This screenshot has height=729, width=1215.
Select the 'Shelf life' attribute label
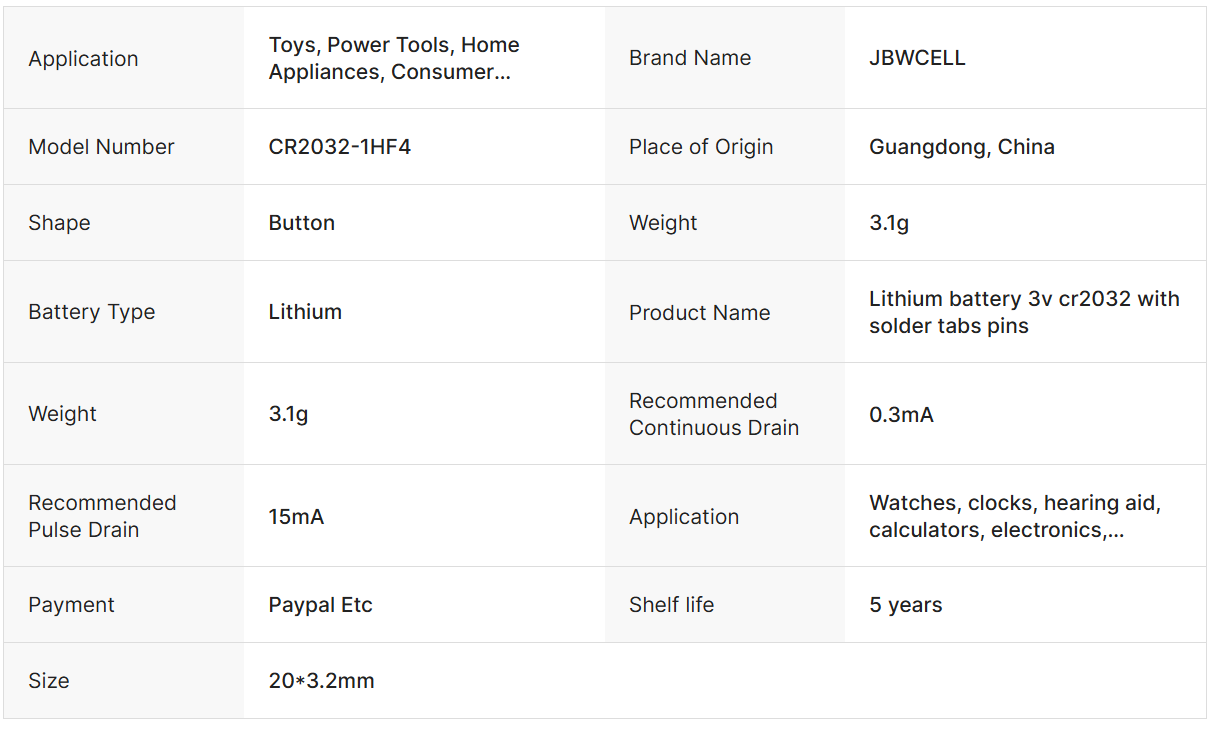point(671,605)
